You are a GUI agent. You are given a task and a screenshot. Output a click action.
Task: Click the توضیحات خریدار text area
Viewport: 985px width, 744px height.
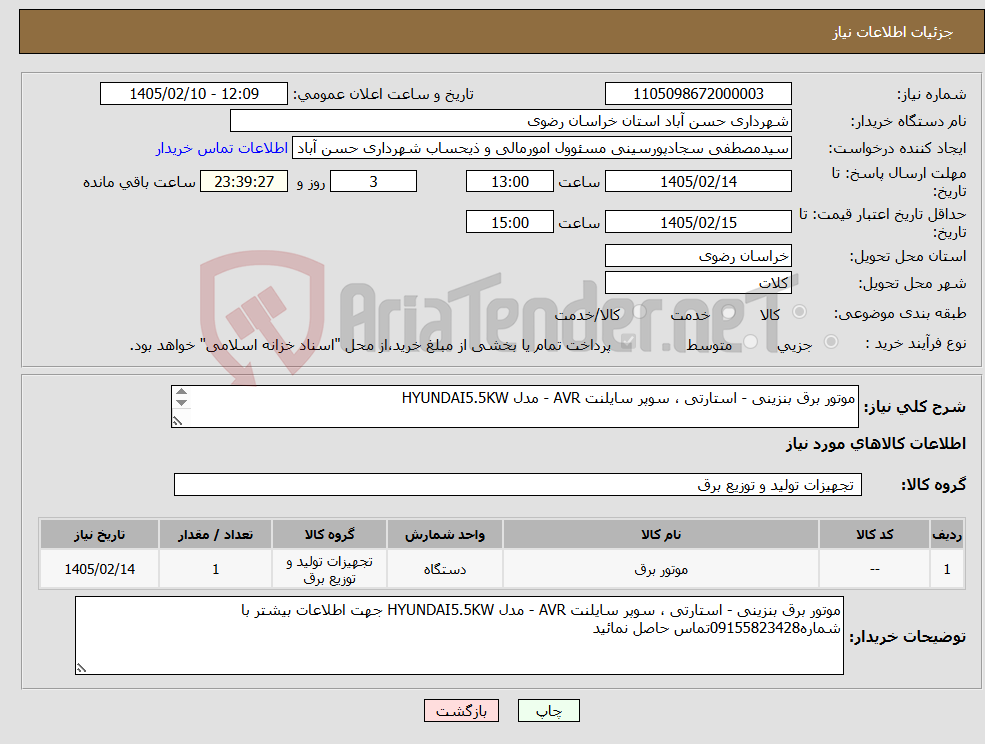[x=459, y=636]
